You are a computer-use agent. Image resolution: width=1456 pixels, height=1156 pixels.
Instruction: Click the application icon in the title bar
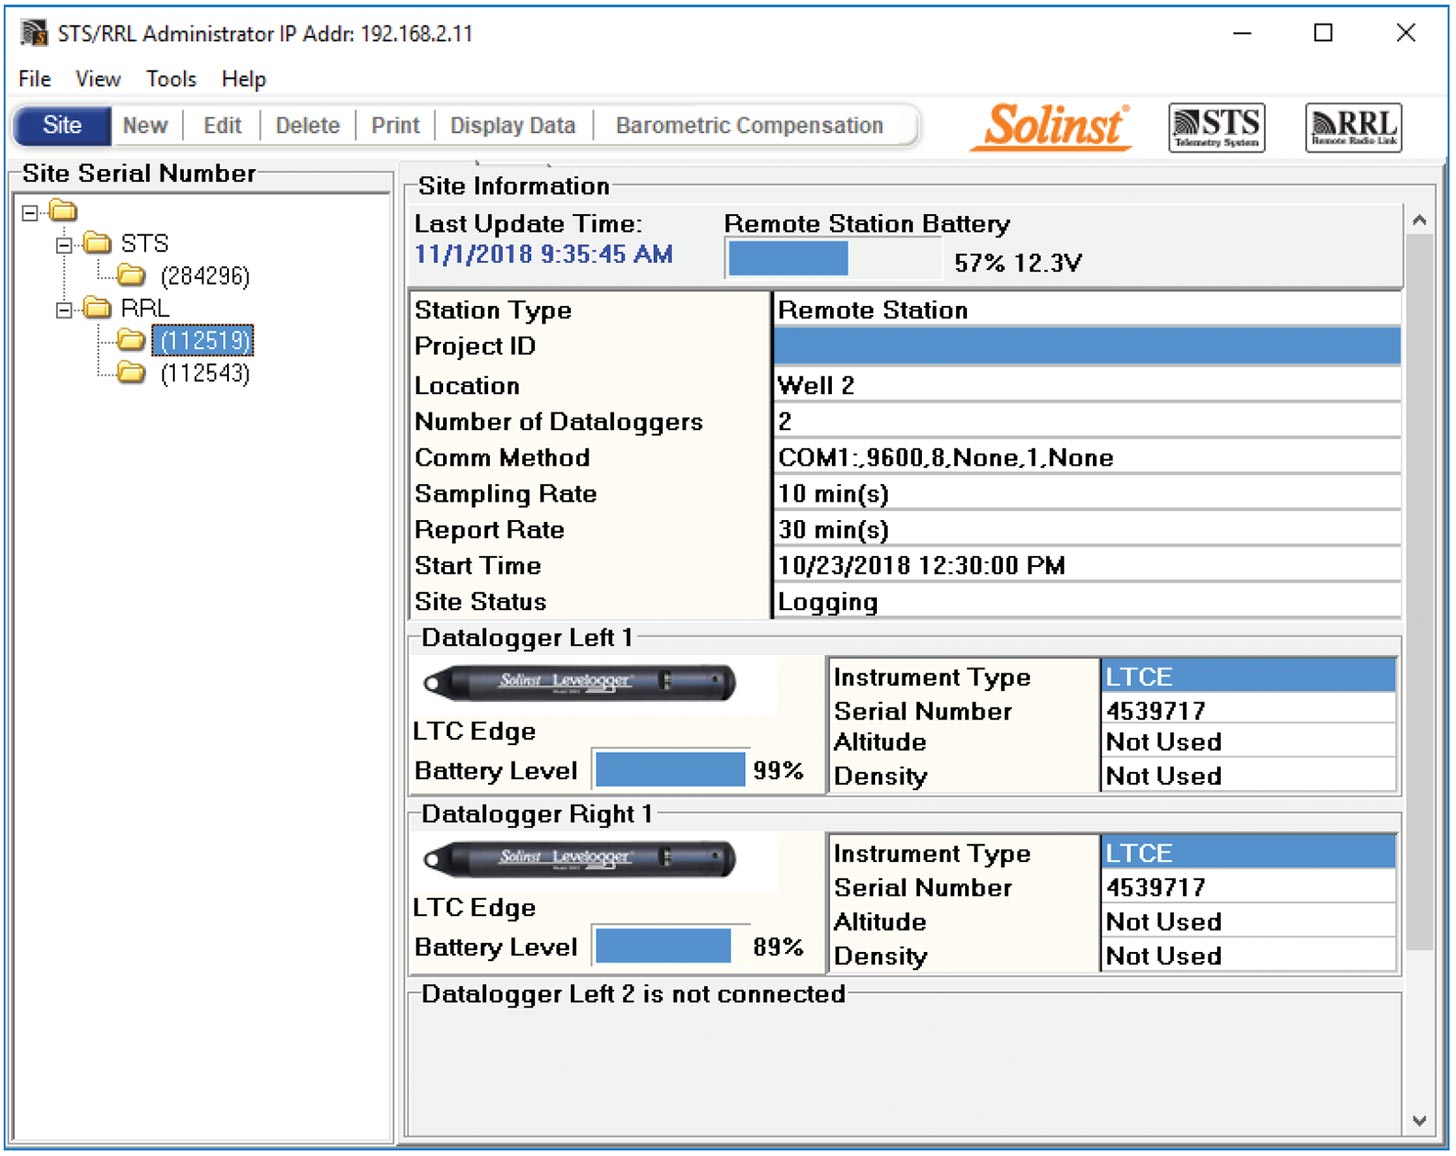click(x=34, y=33)
